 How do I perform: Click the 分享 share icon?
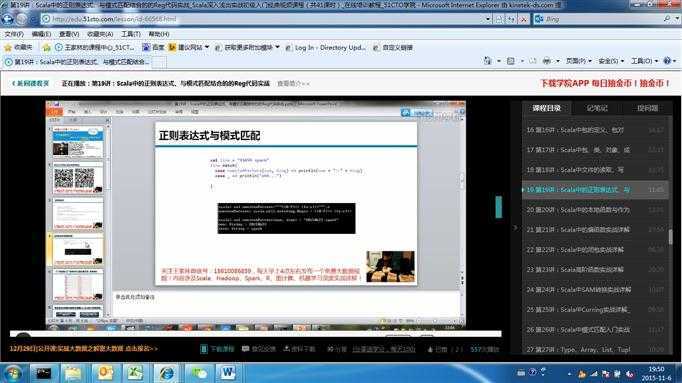[x=331, y=349]
